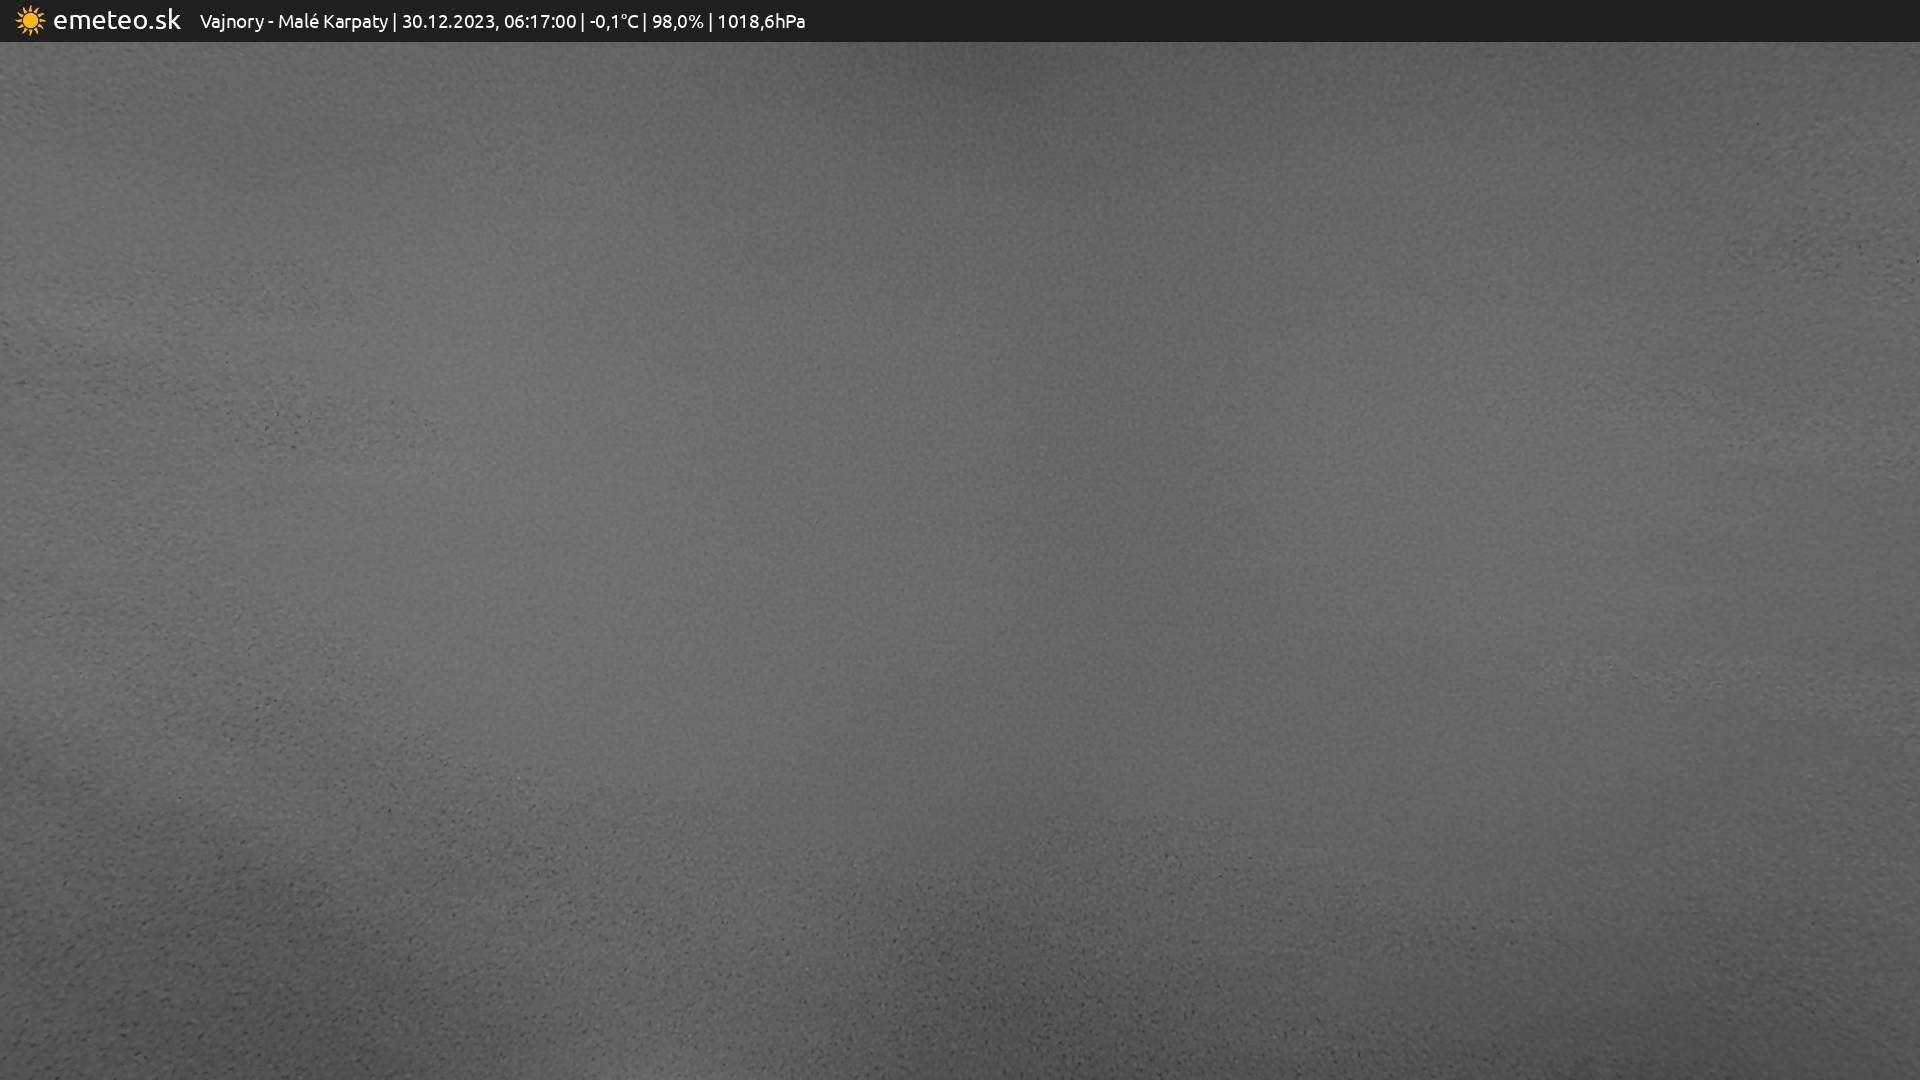Click the 1018,6hPa pressure reading
Screen dimensions: 1920x1080
(x=761, y=22)
